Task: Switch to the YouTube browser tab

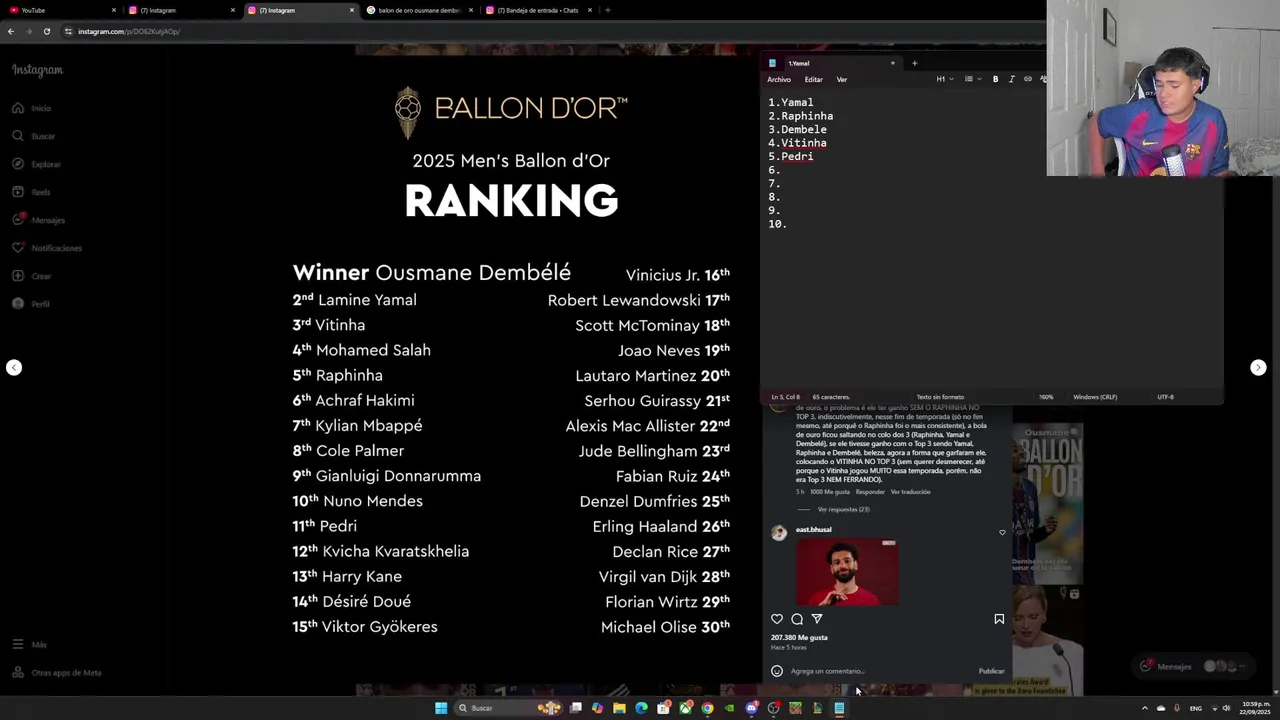Action: click(60, 10)
